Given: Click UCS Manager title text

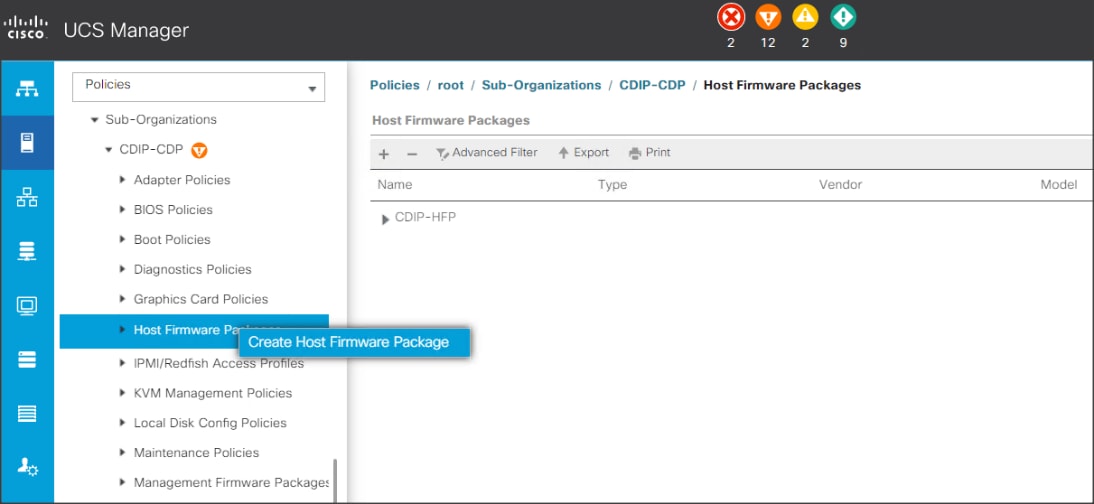Looking at the screenshot, I should click(x=126, y=30).
